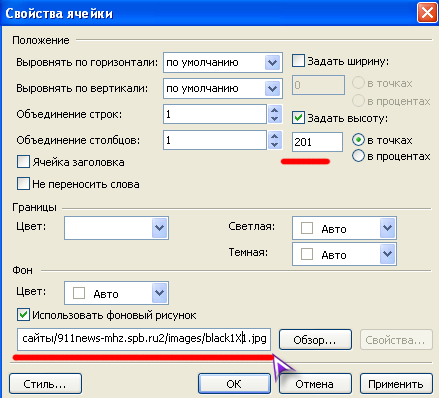Click the column span input field
Screen dimensions: 439x398
point(215,140)
